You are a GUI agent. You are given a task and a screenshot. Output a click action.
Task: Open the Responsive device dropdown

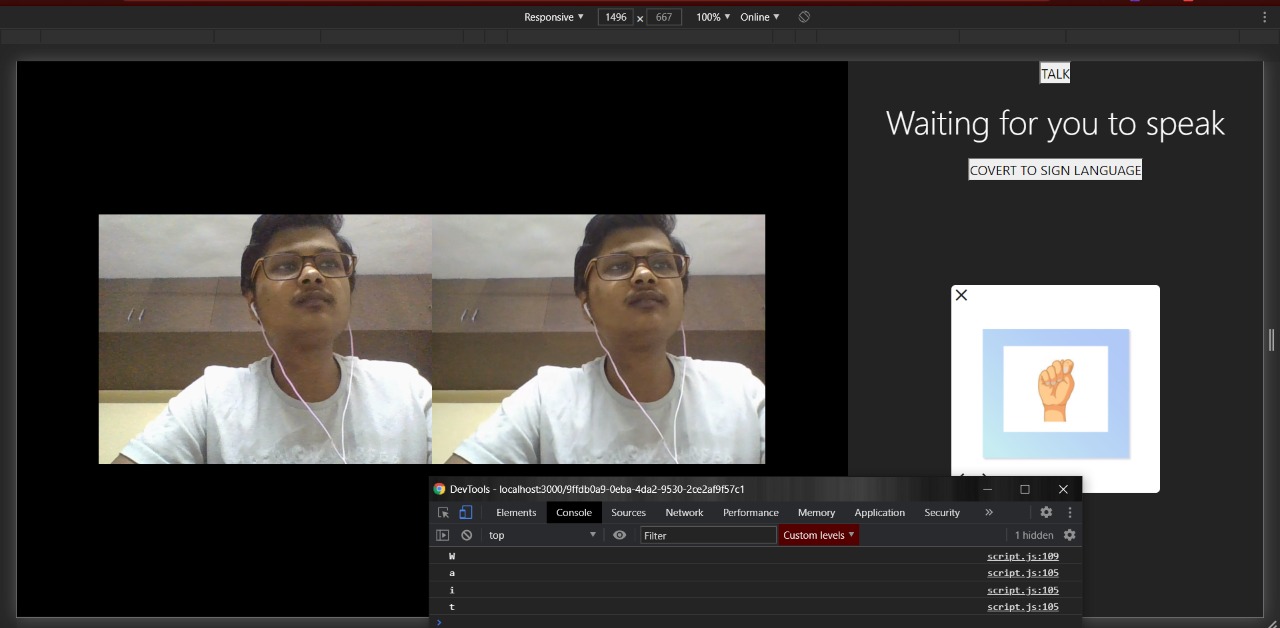point(554,17)
